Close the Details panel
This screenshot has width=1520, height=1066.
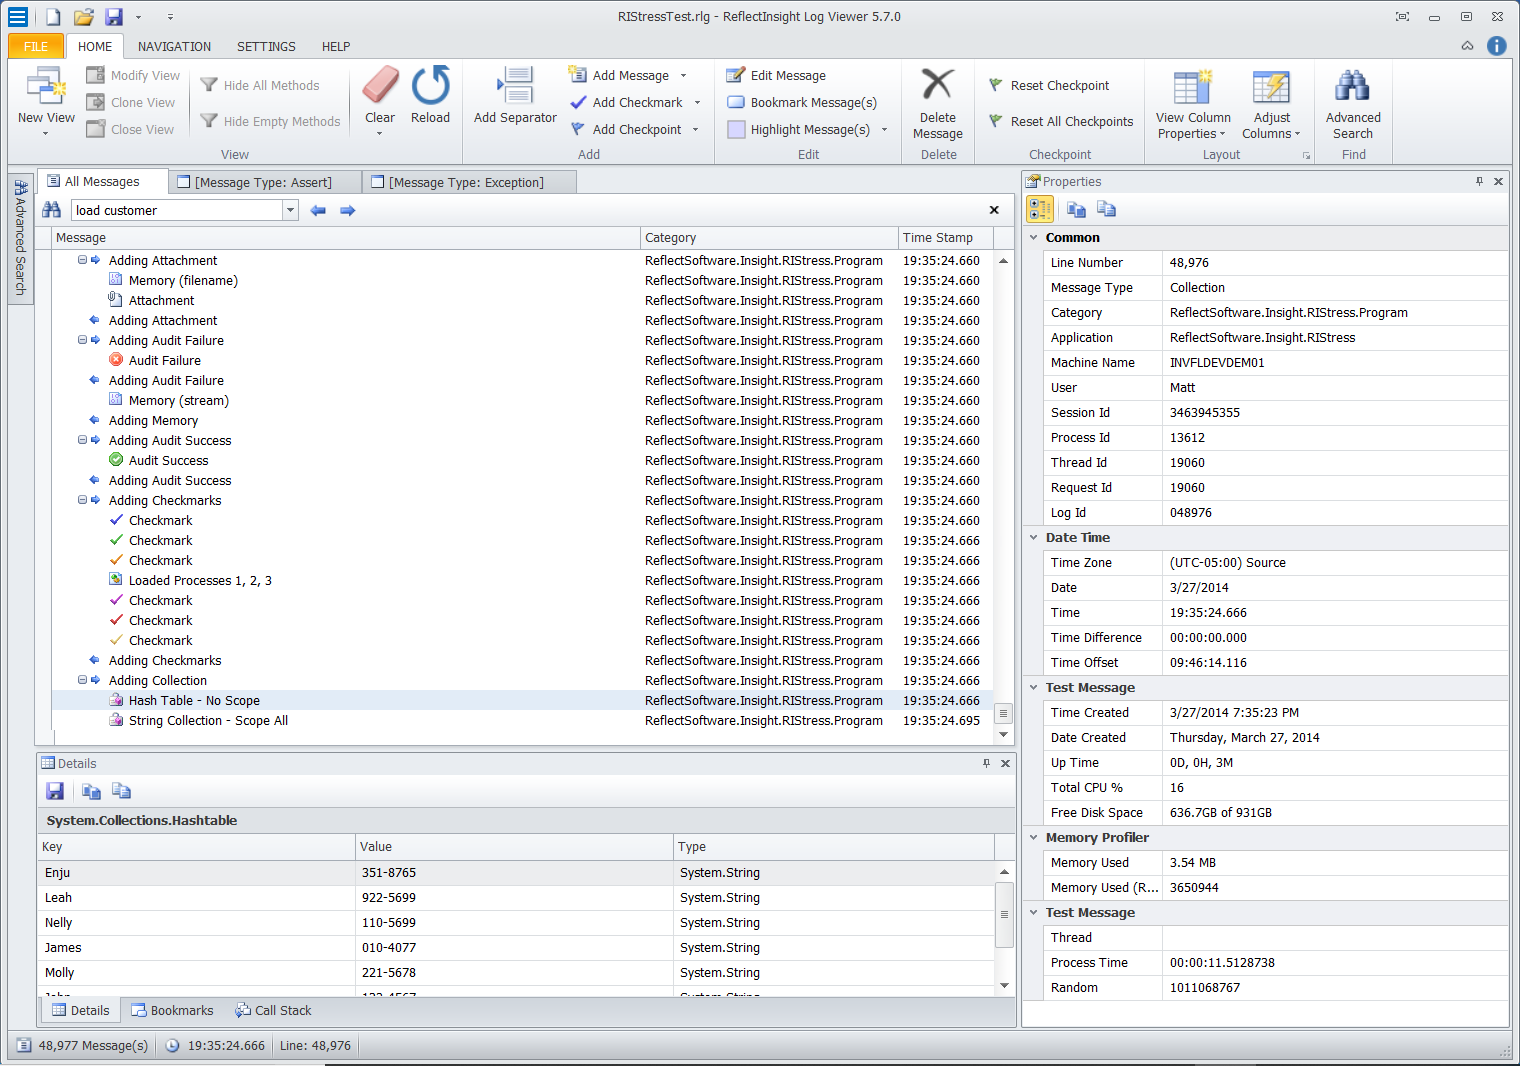[1005, 763]
